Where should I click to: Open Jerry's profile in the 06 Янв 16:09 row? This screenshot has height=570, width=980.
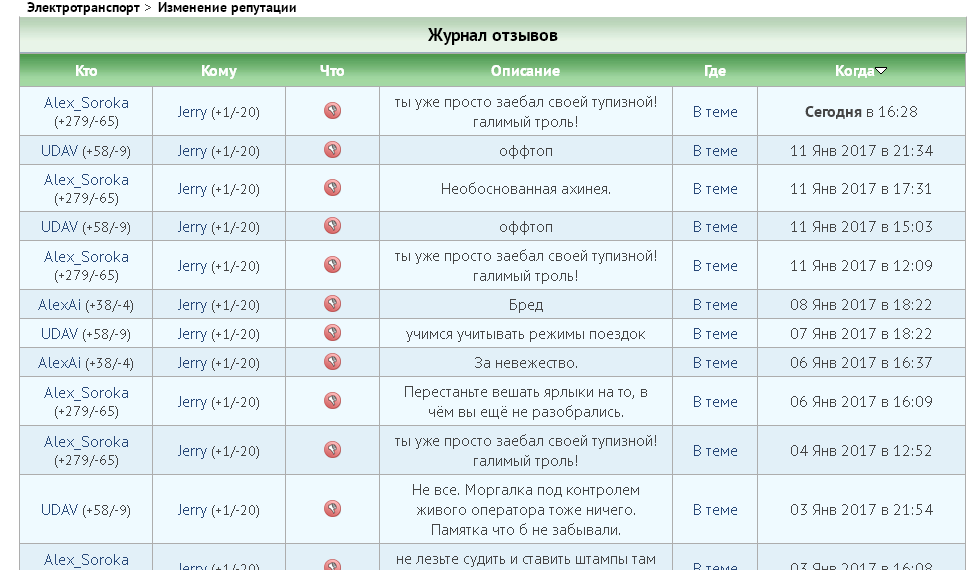point(192,402)
